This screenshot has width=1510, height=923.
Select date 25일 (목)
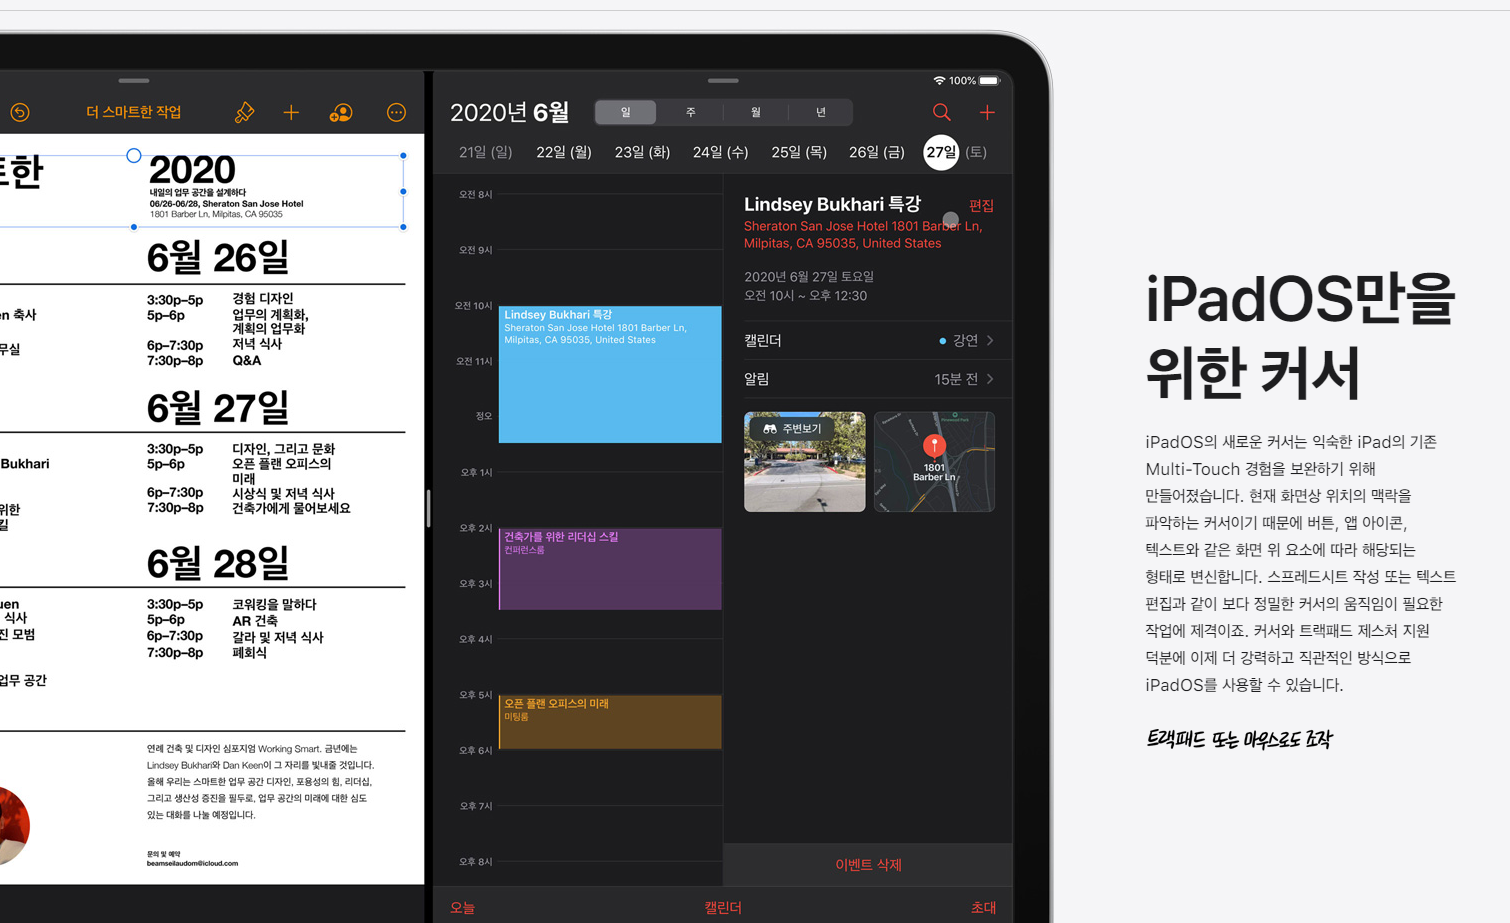[x=799, y=152]
